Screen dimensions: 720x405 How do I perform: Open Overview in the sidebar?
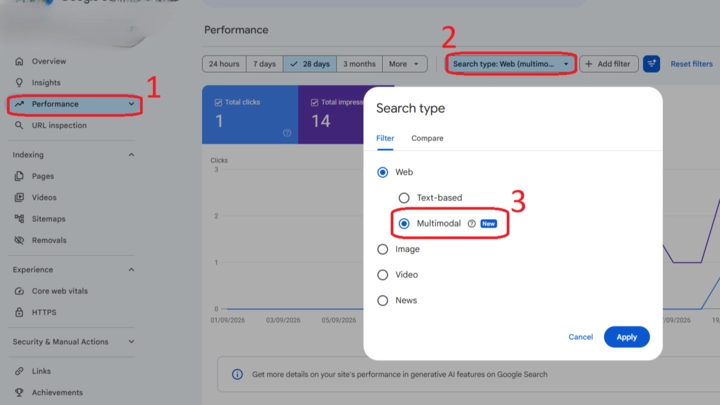(x=49, y=61)
